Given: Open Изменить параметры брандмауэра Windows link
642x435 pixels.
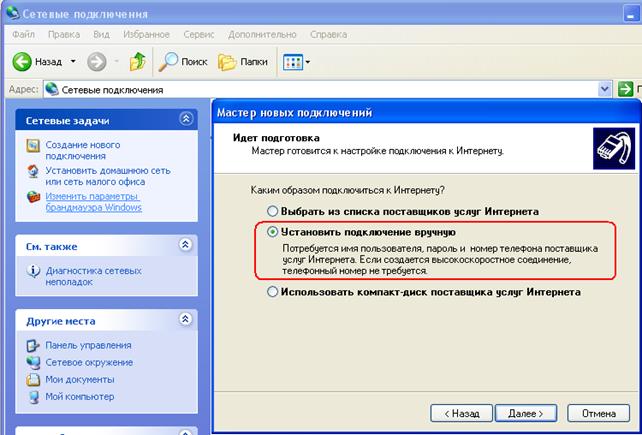Looking at the screenshot, I should coord(93,202).
